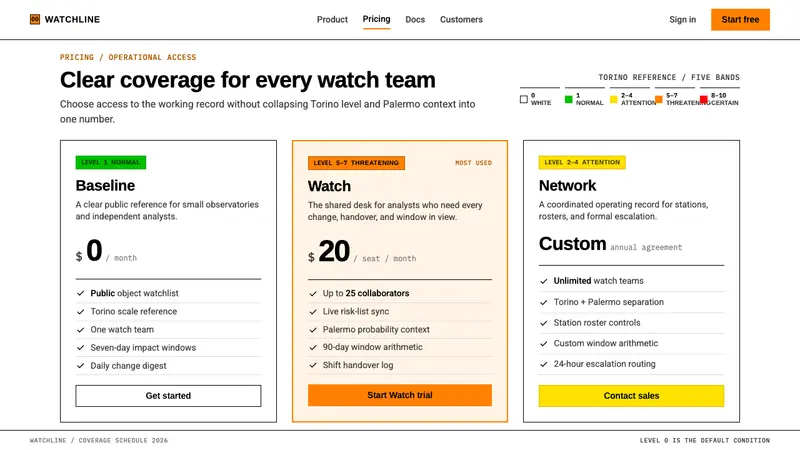800x450 pixels.
Task: Click the Public object watchlist text
Action: click(135, 293)
